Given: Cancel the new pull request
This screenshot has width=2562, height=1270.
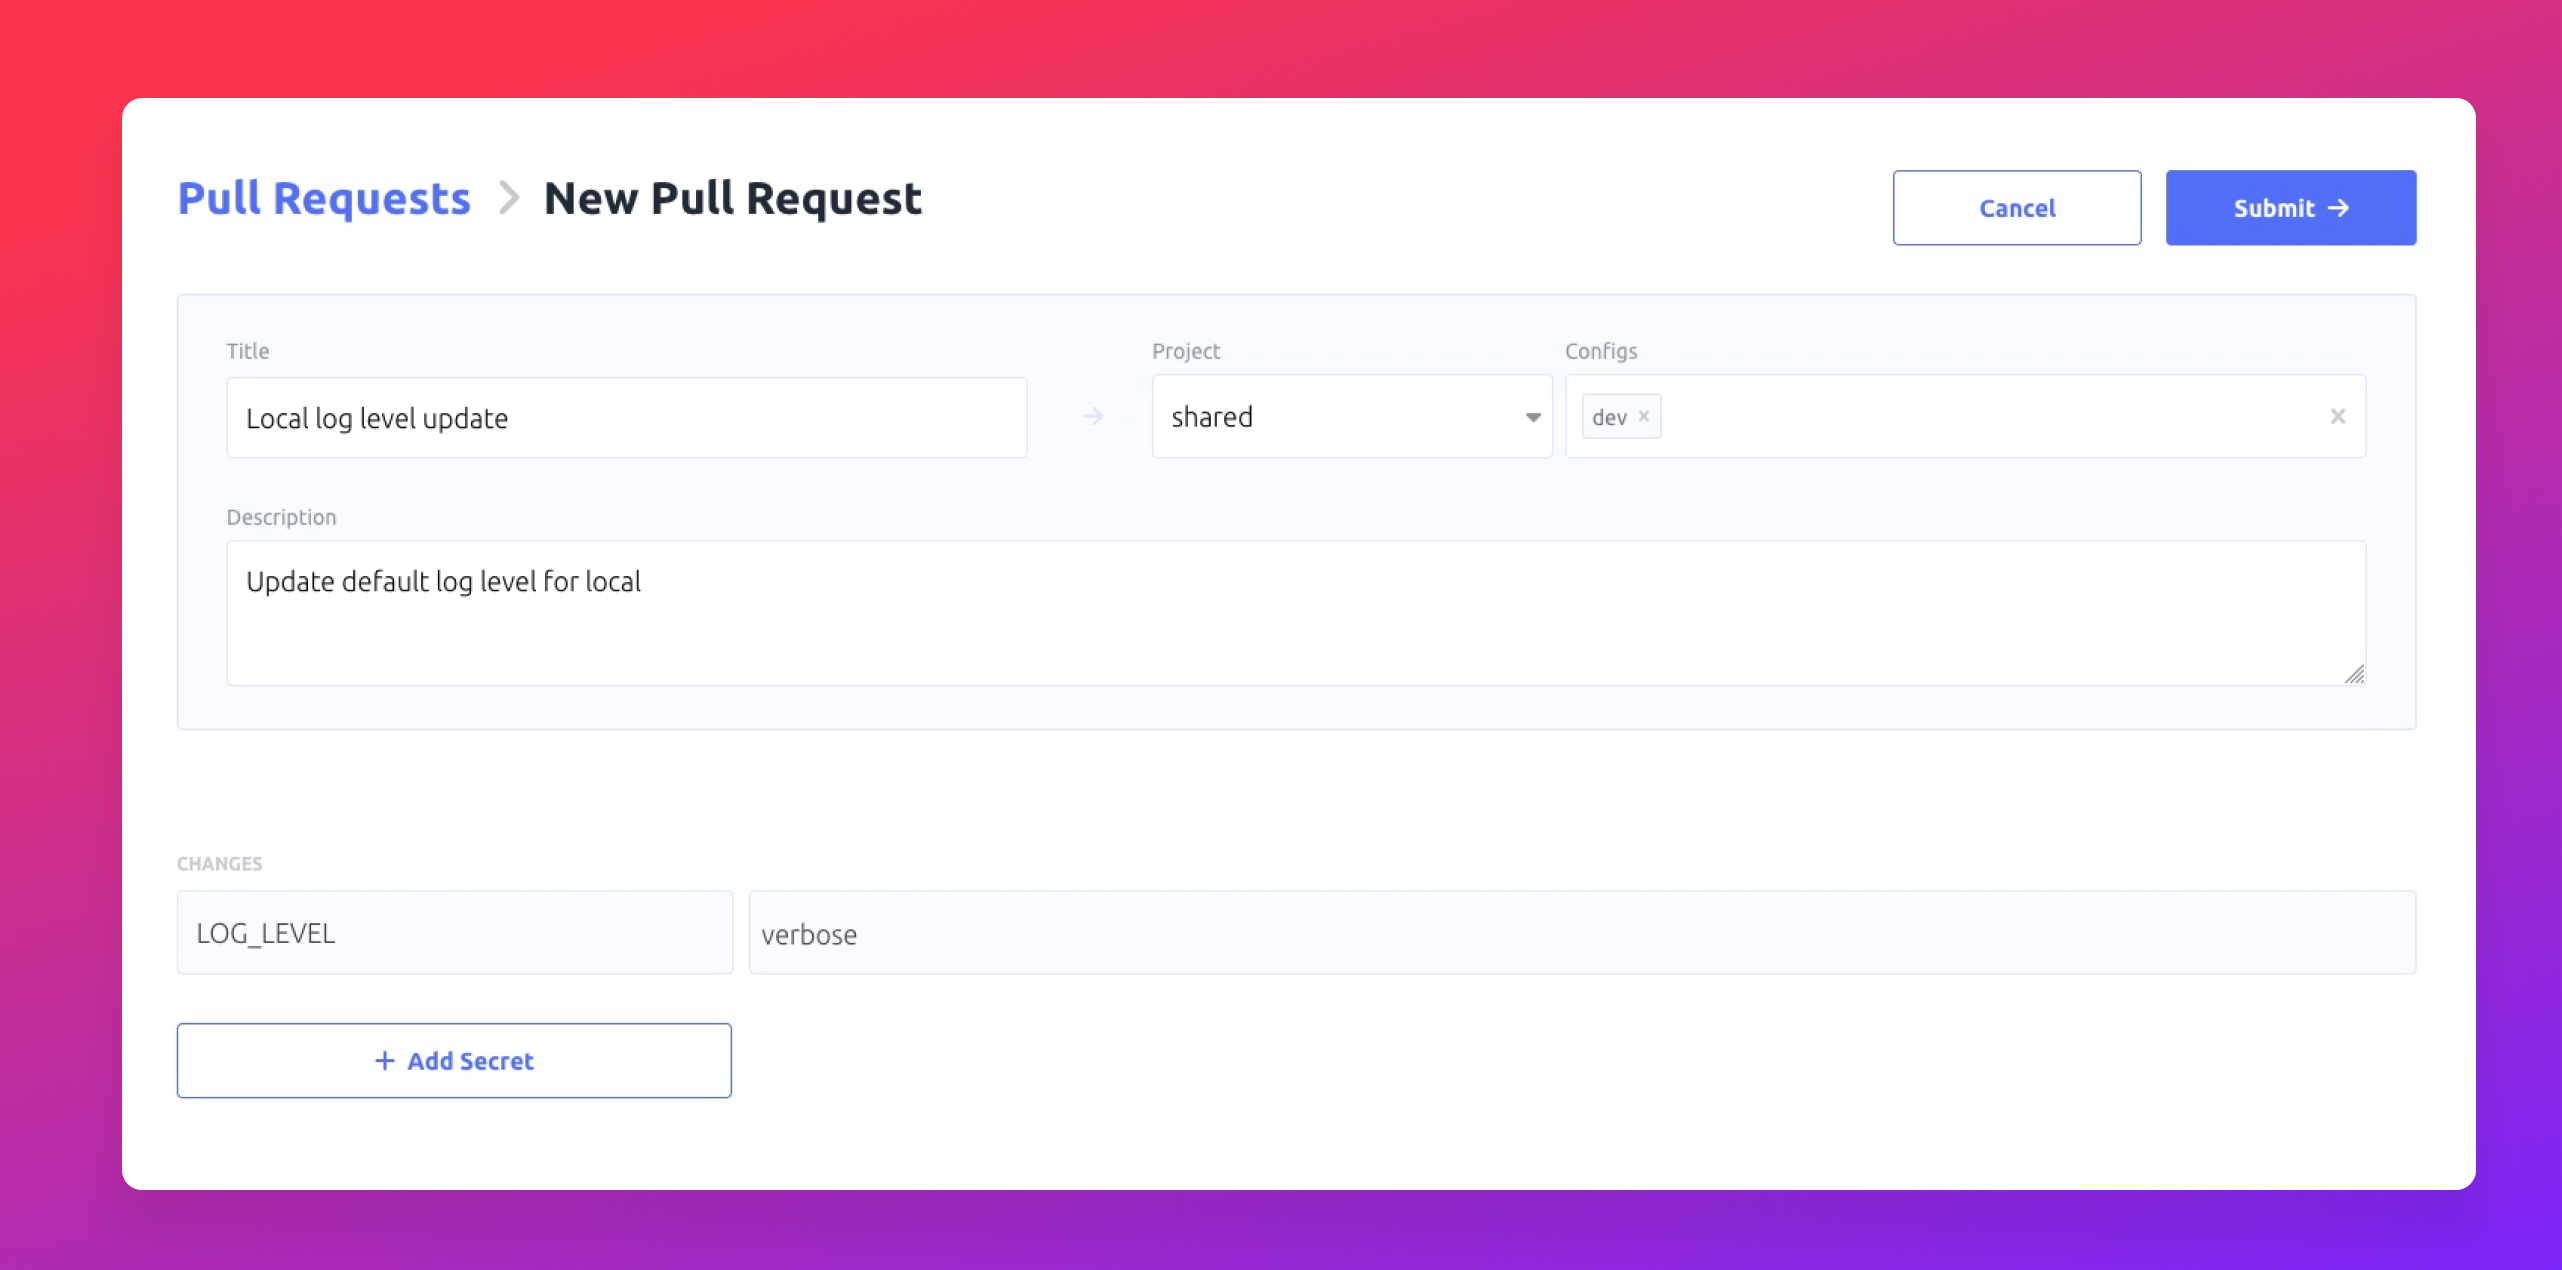Looking at the screenshot, I should click(x=2016, y=208).
